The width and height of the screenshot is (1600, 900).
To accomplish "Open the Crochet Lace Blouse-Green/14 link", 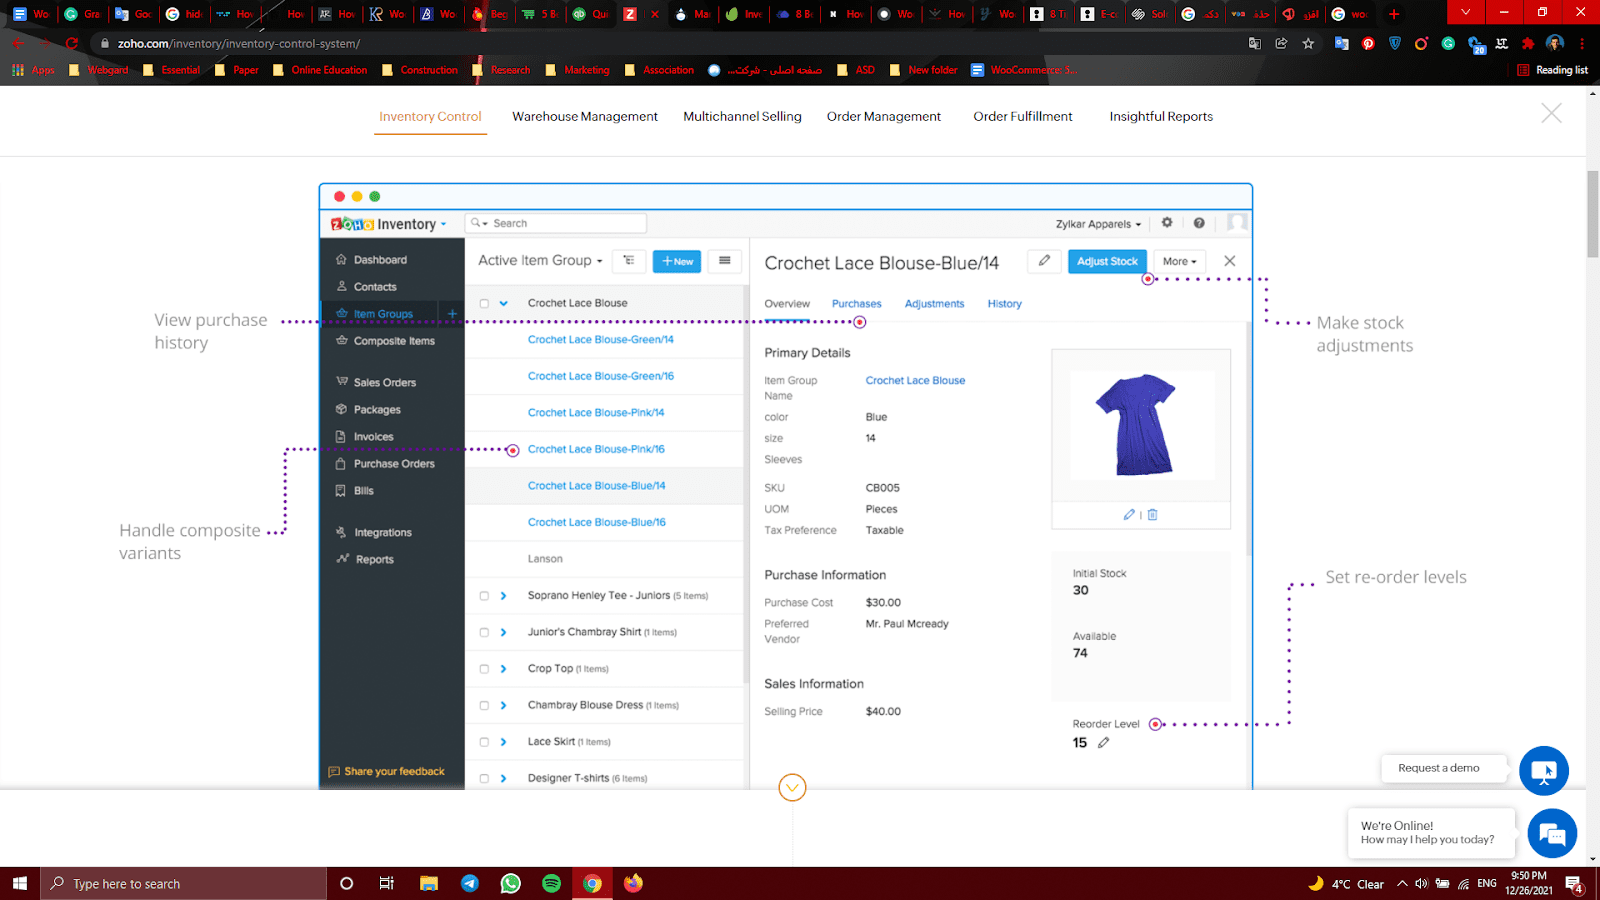I will coord(600,340).
